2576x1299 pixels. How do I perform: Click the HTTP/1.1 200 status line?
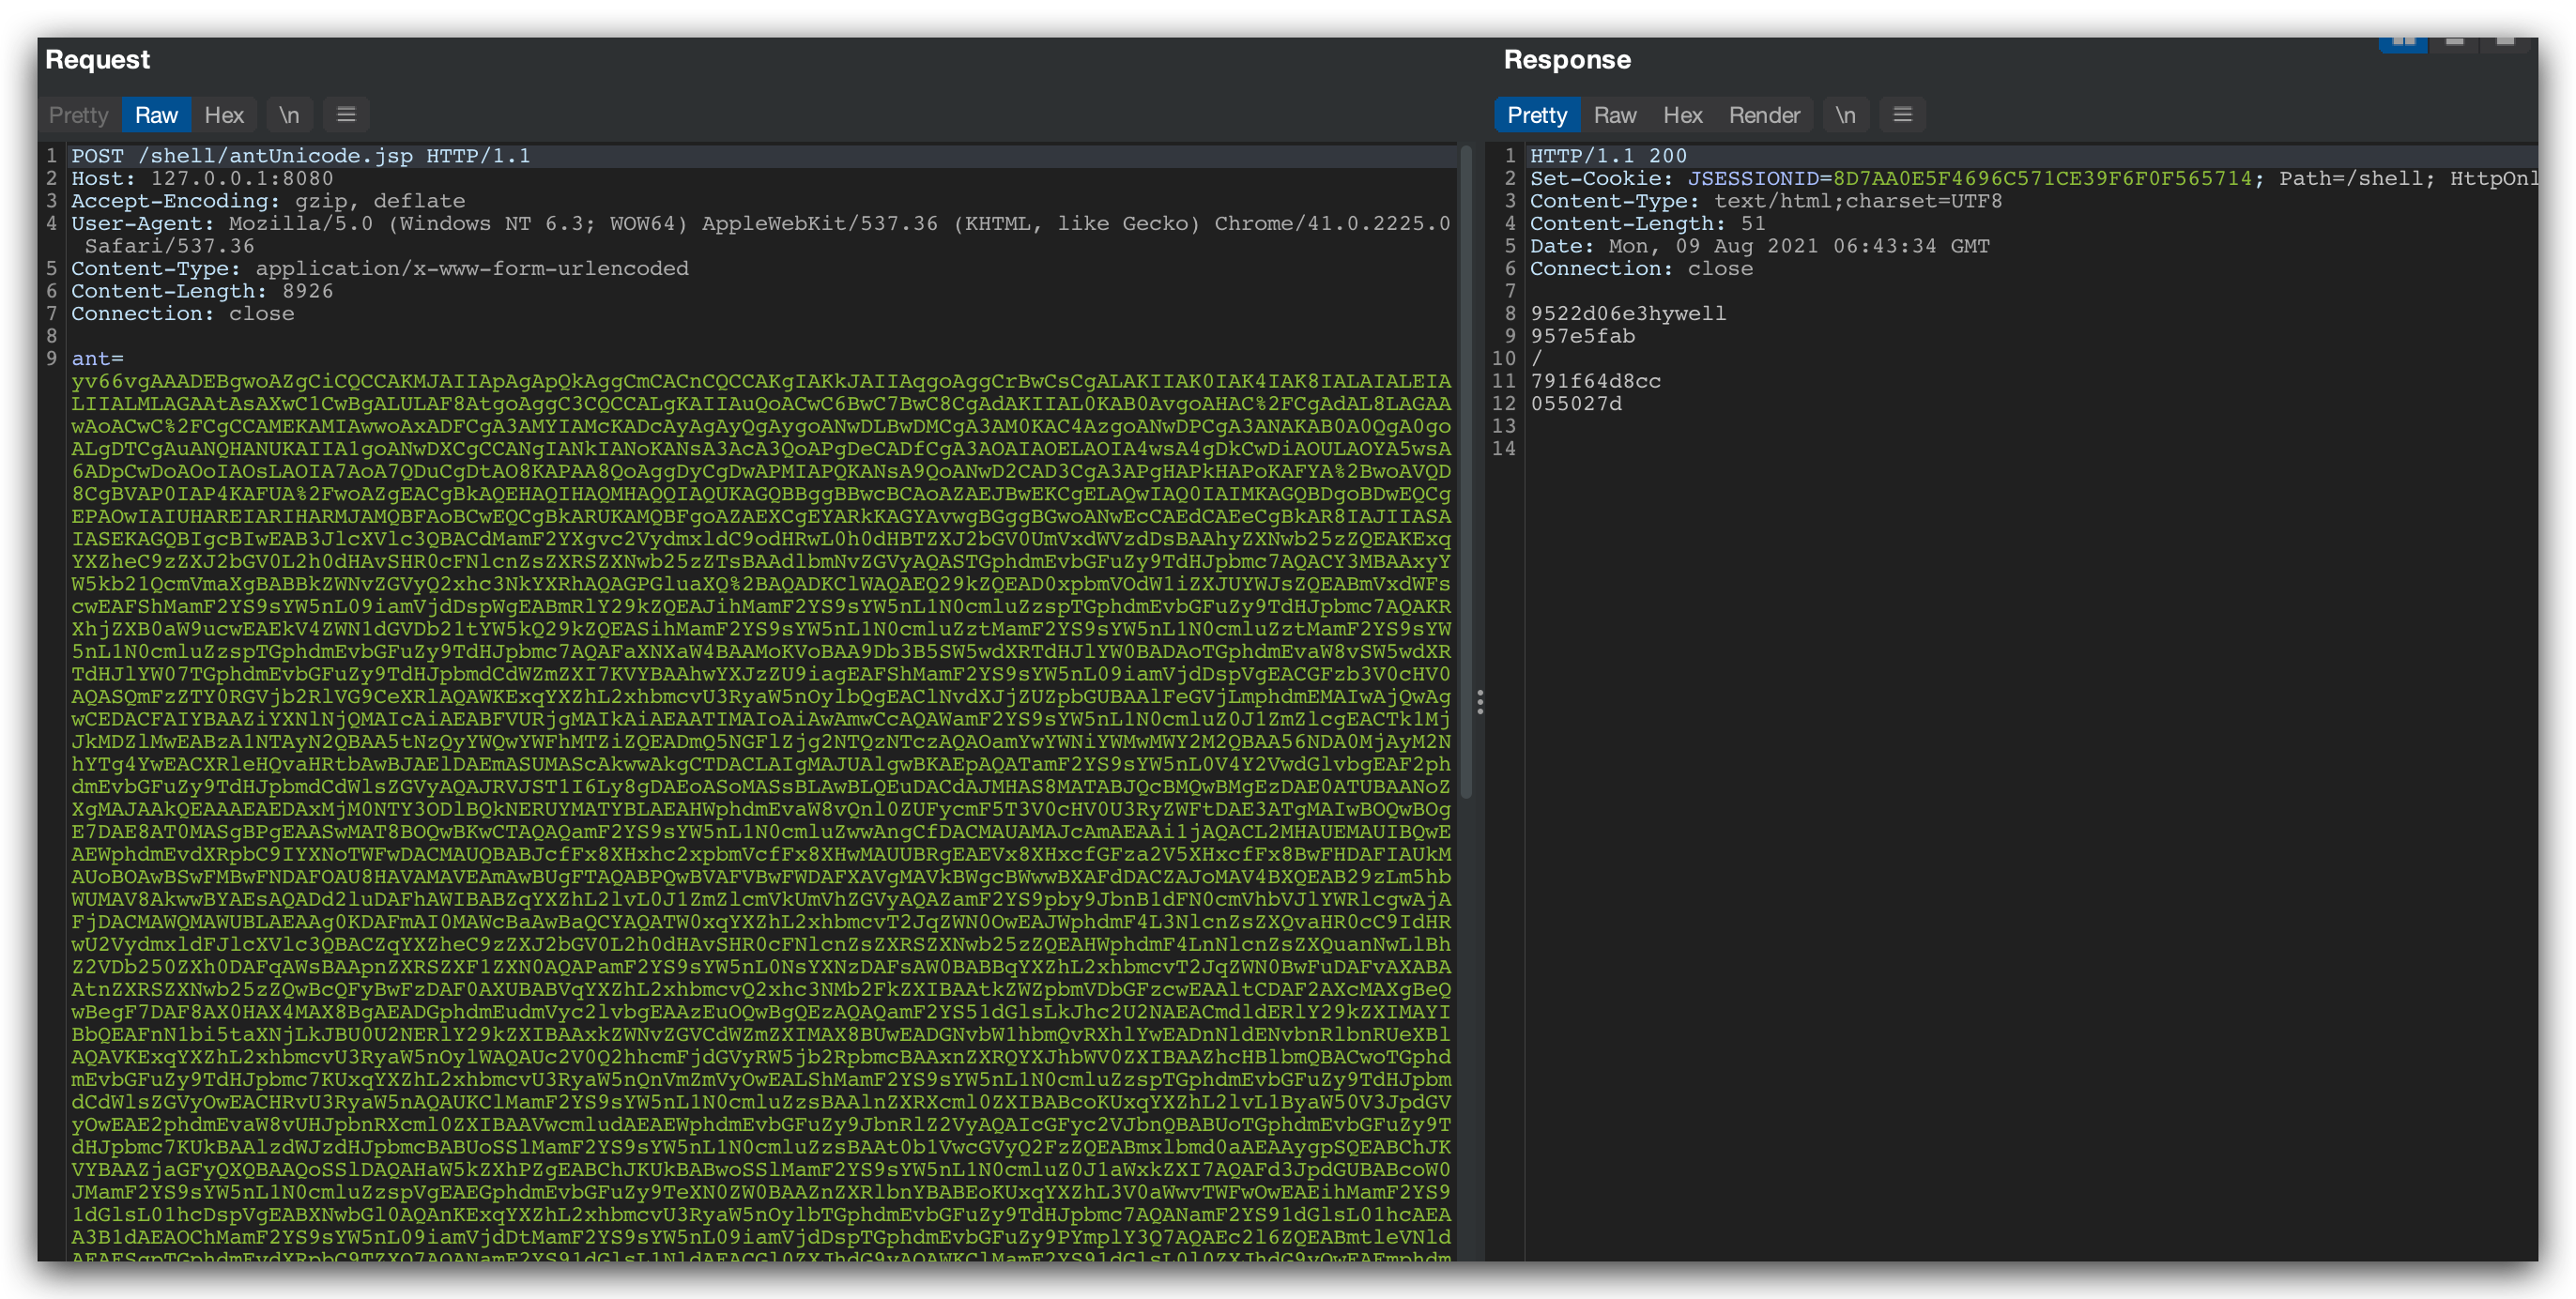pos(1608,156)
